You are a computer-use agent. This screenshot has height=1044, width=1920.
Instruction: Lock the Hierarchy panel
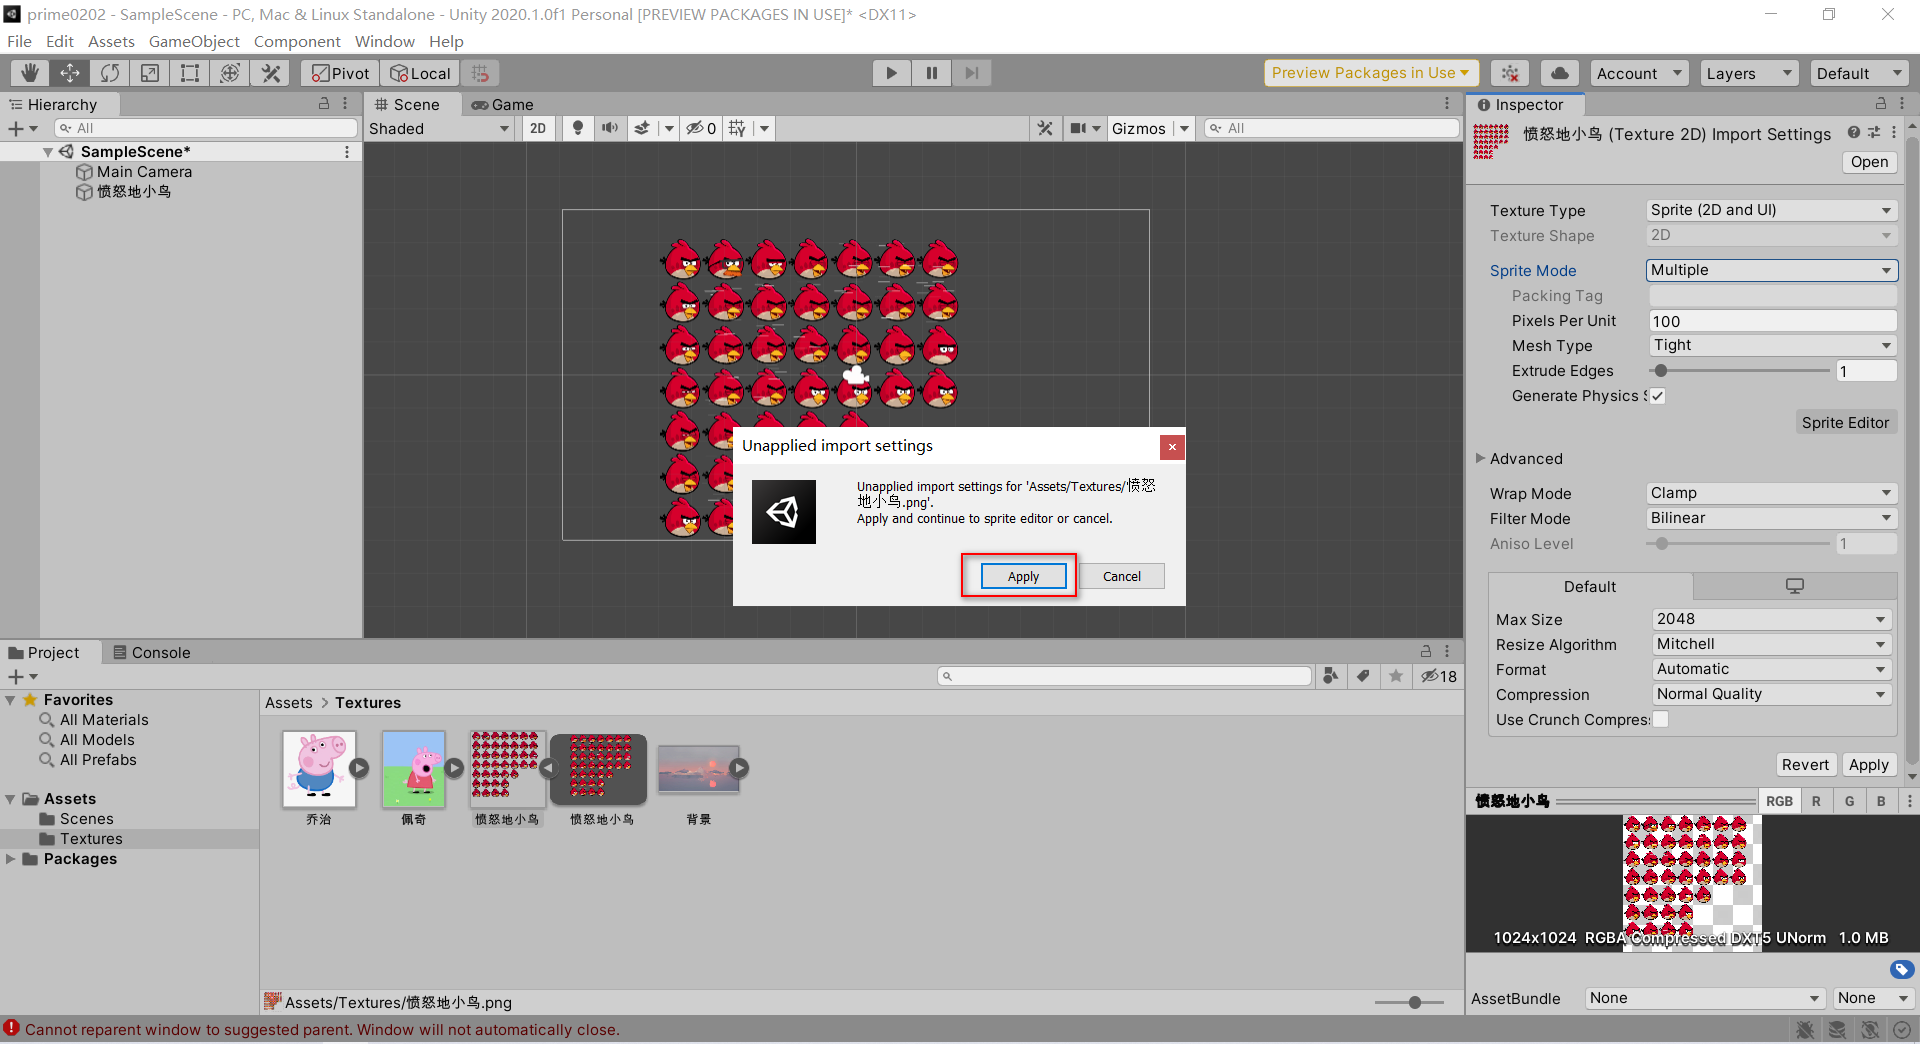[324, 103]
